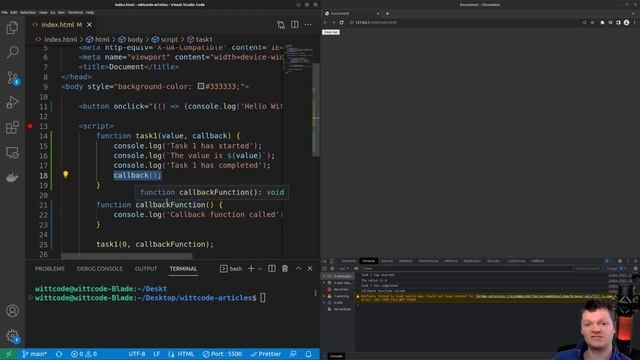Image resolution: width=640 pixels, height=360 pixels.
Task: Open the File menu in VS Code
Action: (4, 13)
